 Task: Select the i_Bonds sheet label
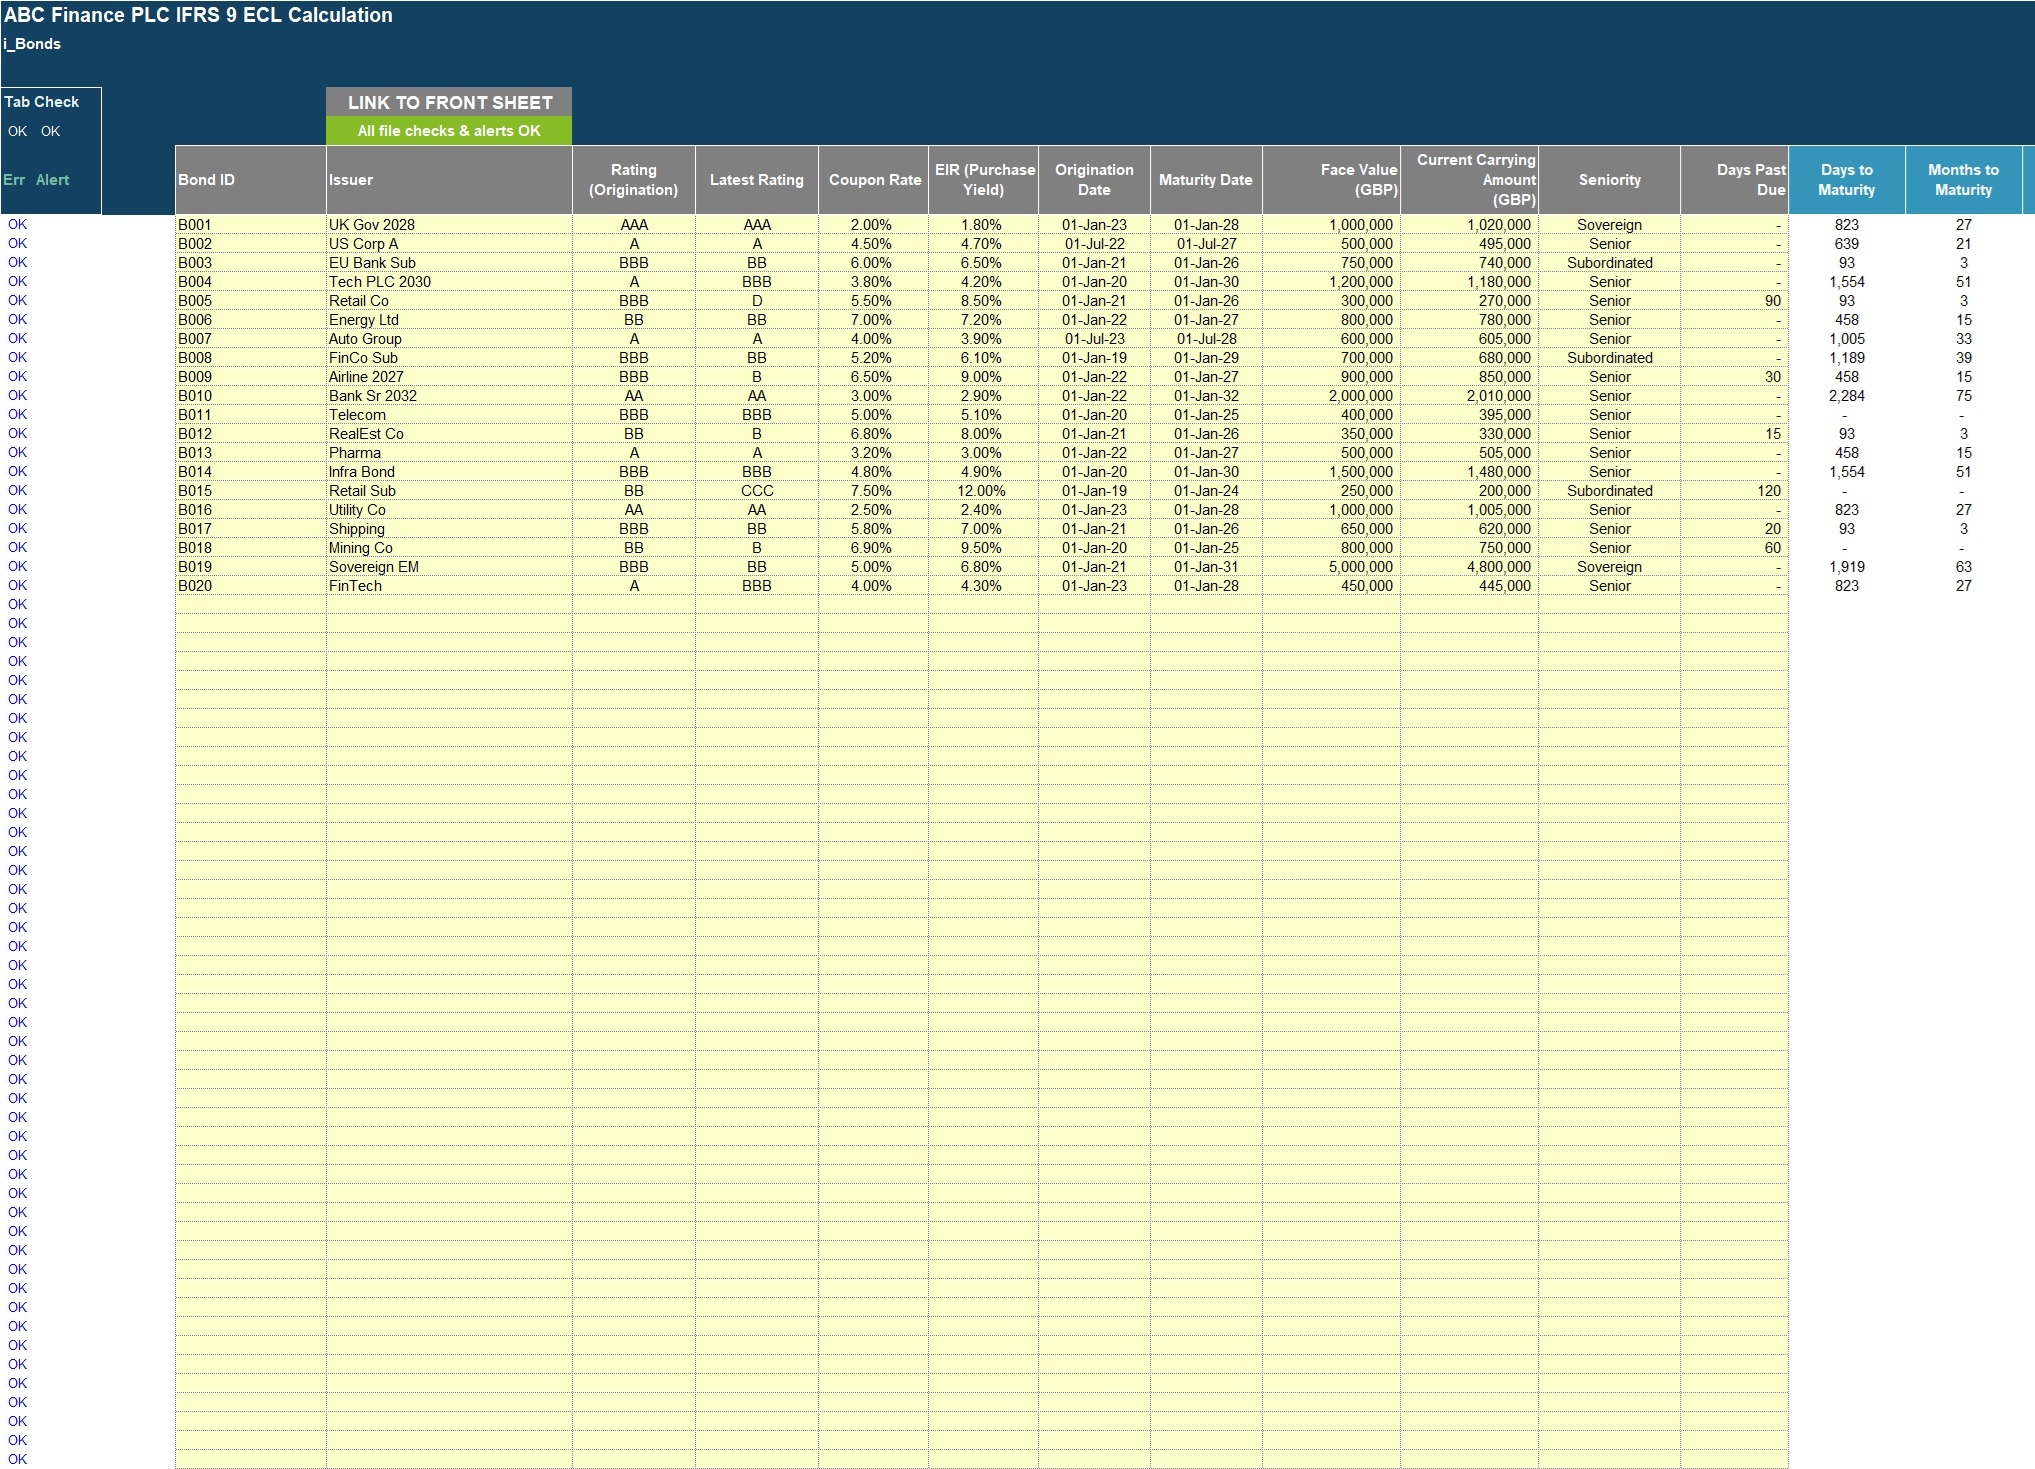[31, 44]
